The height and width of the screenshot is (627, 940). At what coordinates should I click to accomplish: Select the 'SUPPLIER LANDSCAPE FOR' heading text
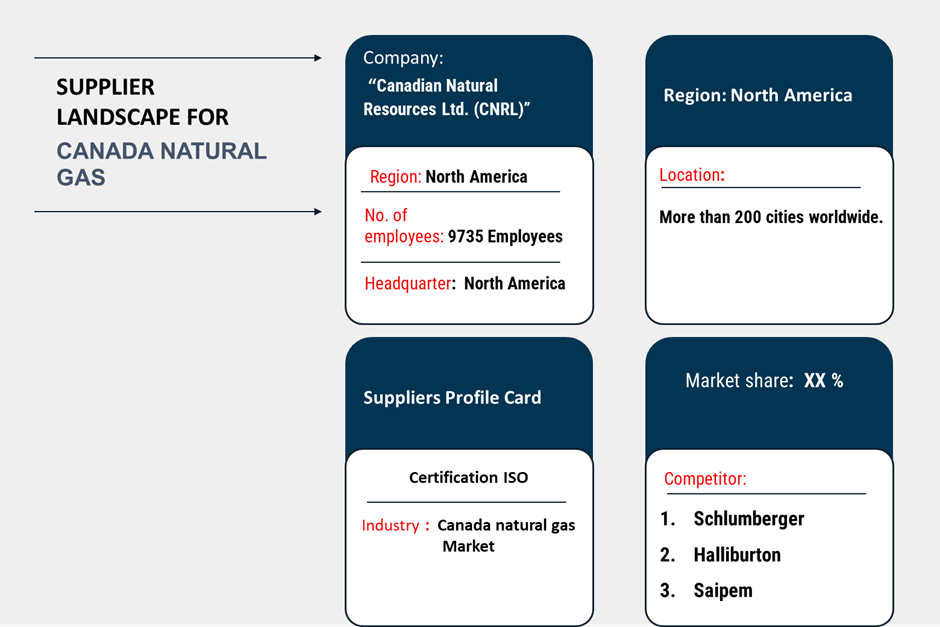coord(142,102)
